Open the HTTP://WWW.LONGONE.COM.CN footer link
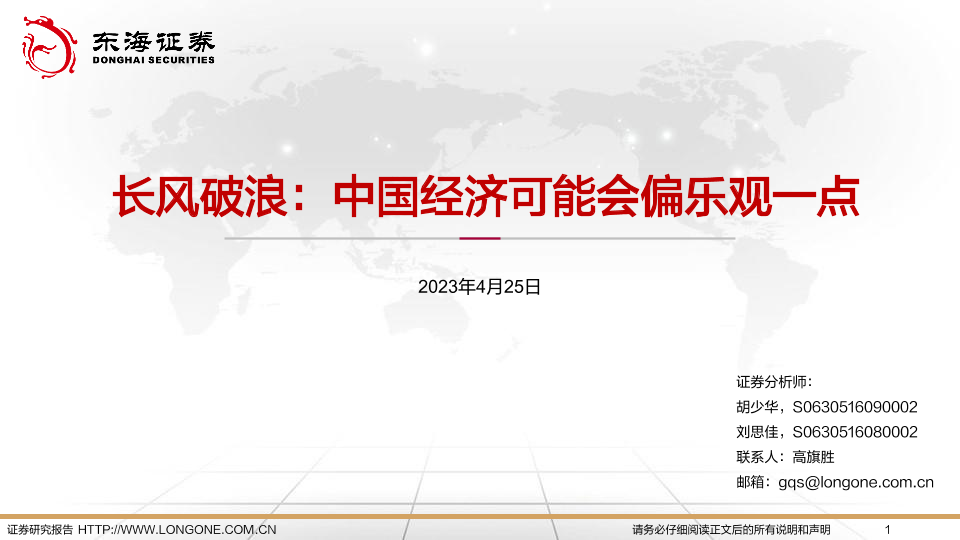This screenshot has width=960, height=540. [x=177, y=529]
